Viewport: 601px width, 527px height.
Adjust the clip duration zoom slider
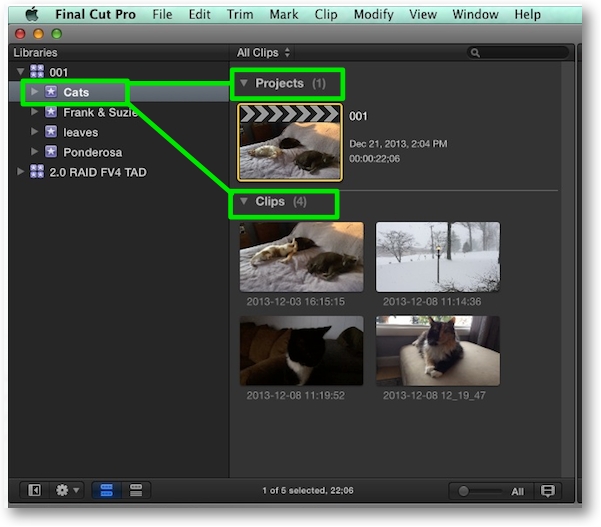tap(463, 491)
